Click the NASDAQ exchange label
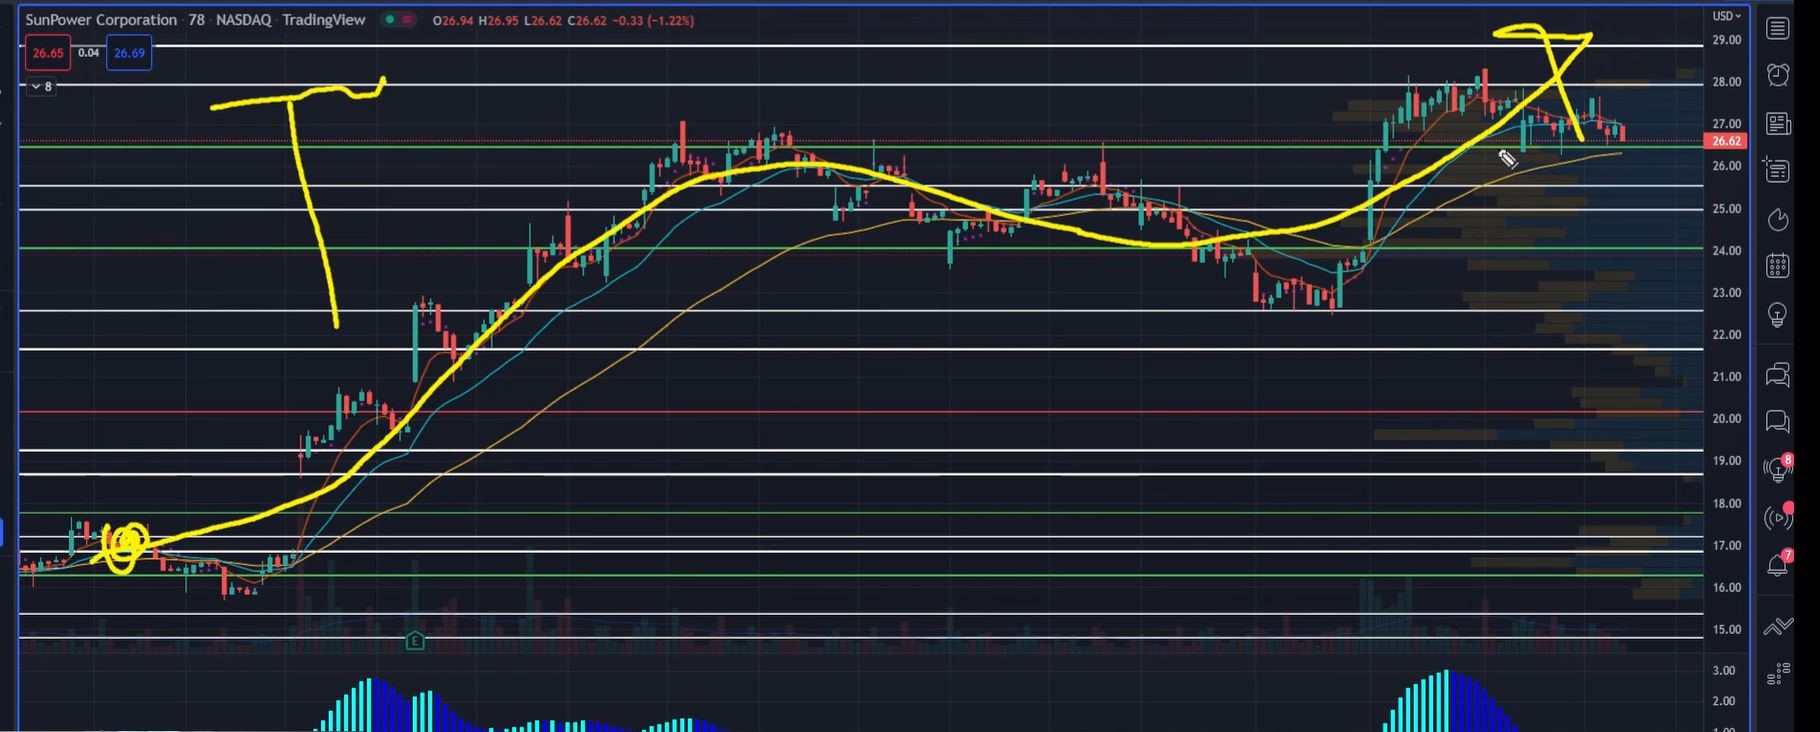This screenshot has width=1820, height=732. click(x=243, y=20)
